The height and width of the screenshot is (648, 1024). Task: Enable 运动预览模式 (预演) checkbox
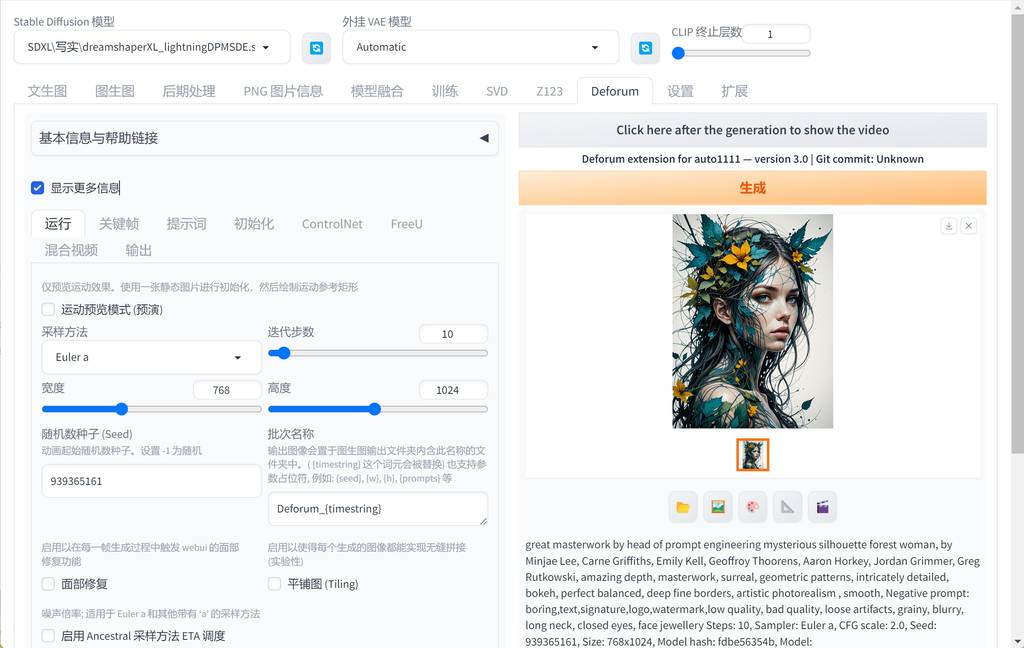coord(48,310)
